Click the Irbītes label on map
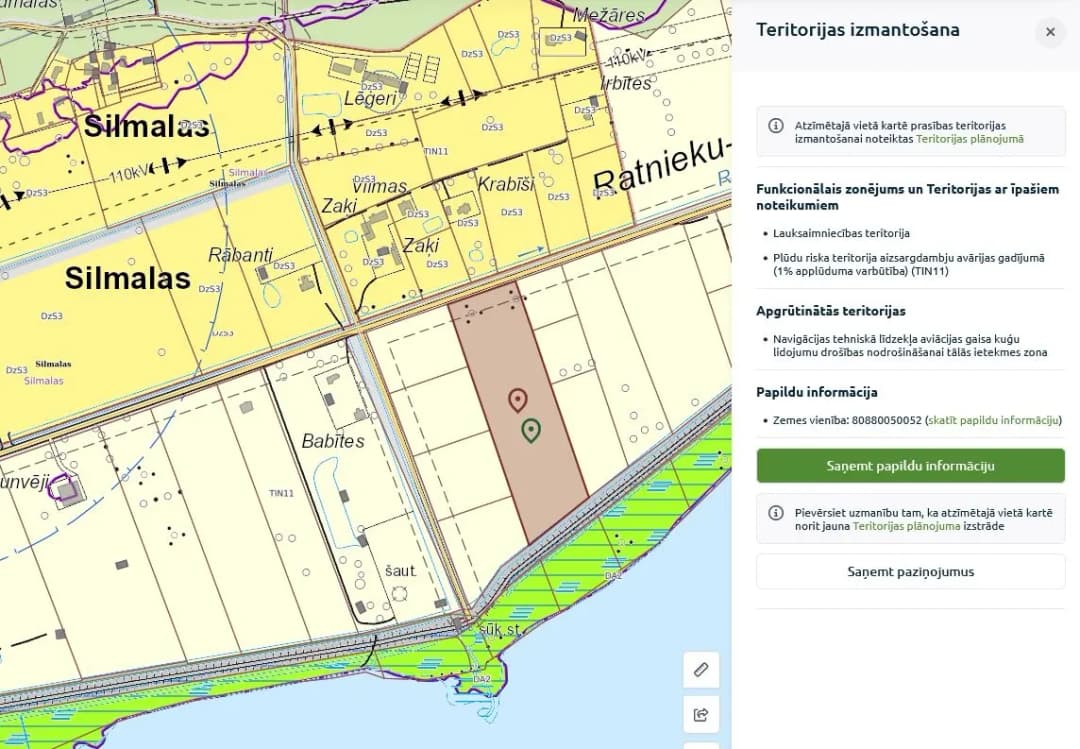1080x749 pixels. click(x=625, y=83)
